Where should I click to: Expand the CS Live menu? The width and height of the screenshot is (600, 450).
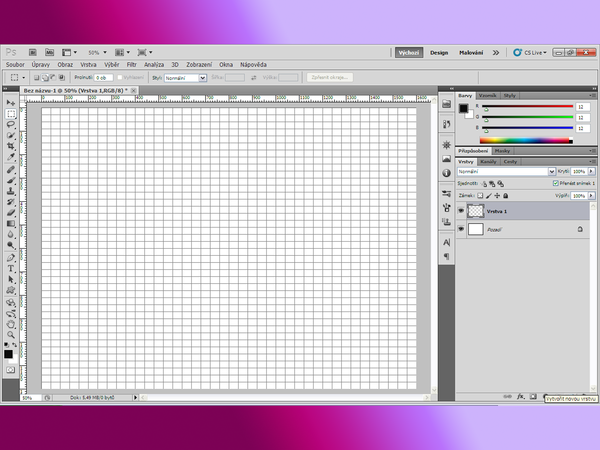tap(530, 52)
